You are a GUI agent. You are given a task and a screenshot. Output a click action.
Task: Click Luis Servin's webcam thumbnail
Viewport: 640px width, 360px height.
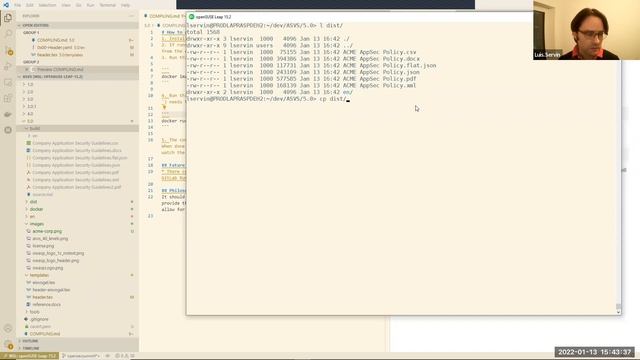587,30
